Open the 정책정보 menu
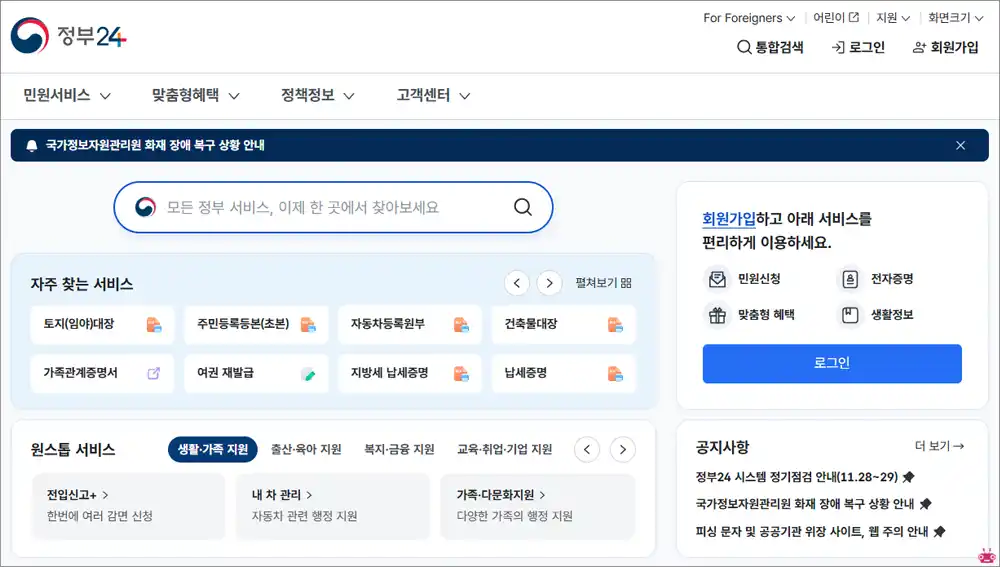Screen dimensions: 1000x567 tap(318, 96)
